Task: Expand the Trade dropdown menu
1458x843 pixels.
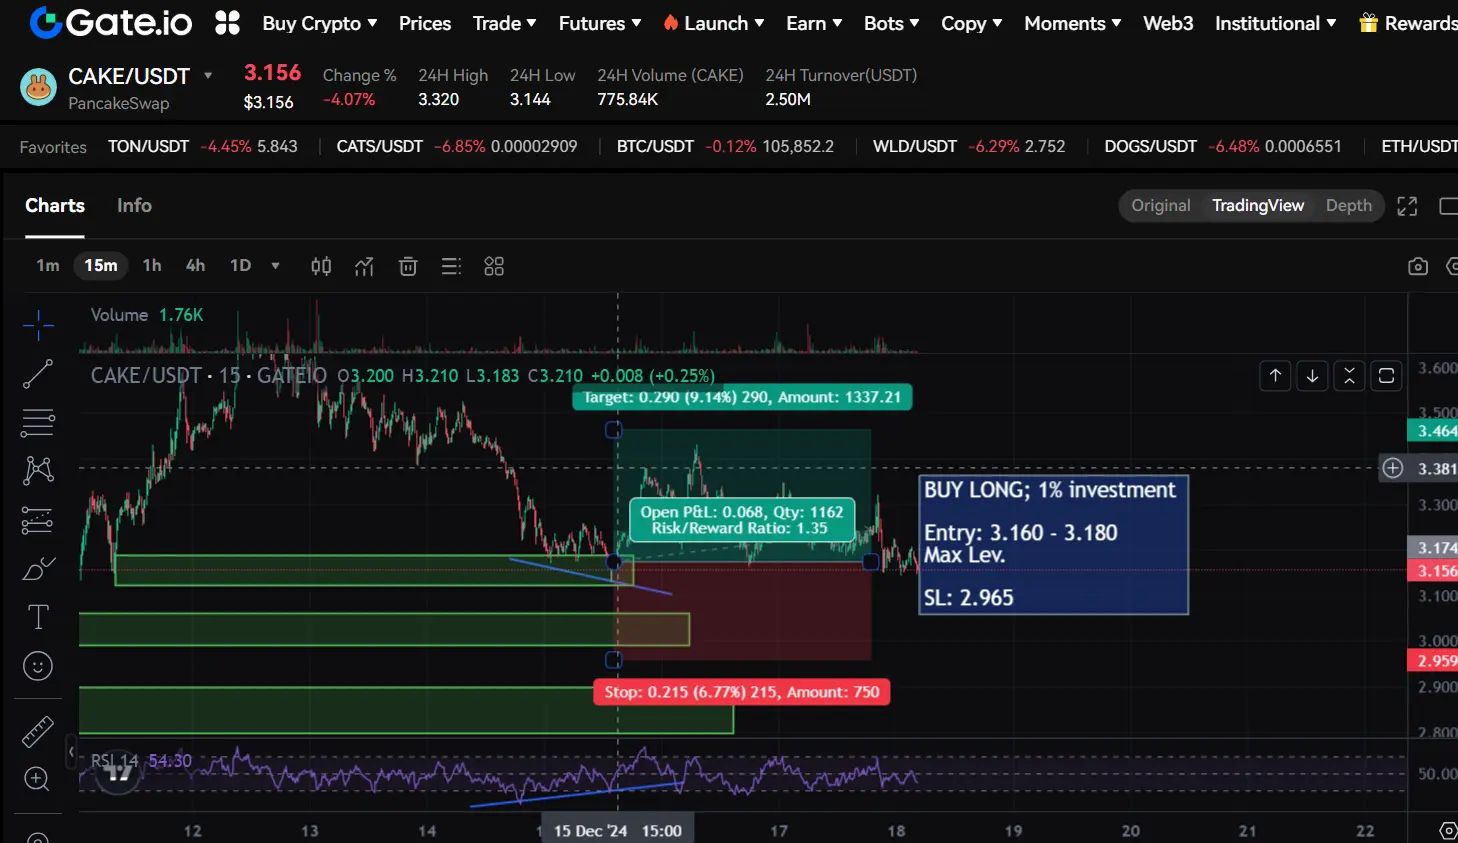Action: click(x=505, y=23)
